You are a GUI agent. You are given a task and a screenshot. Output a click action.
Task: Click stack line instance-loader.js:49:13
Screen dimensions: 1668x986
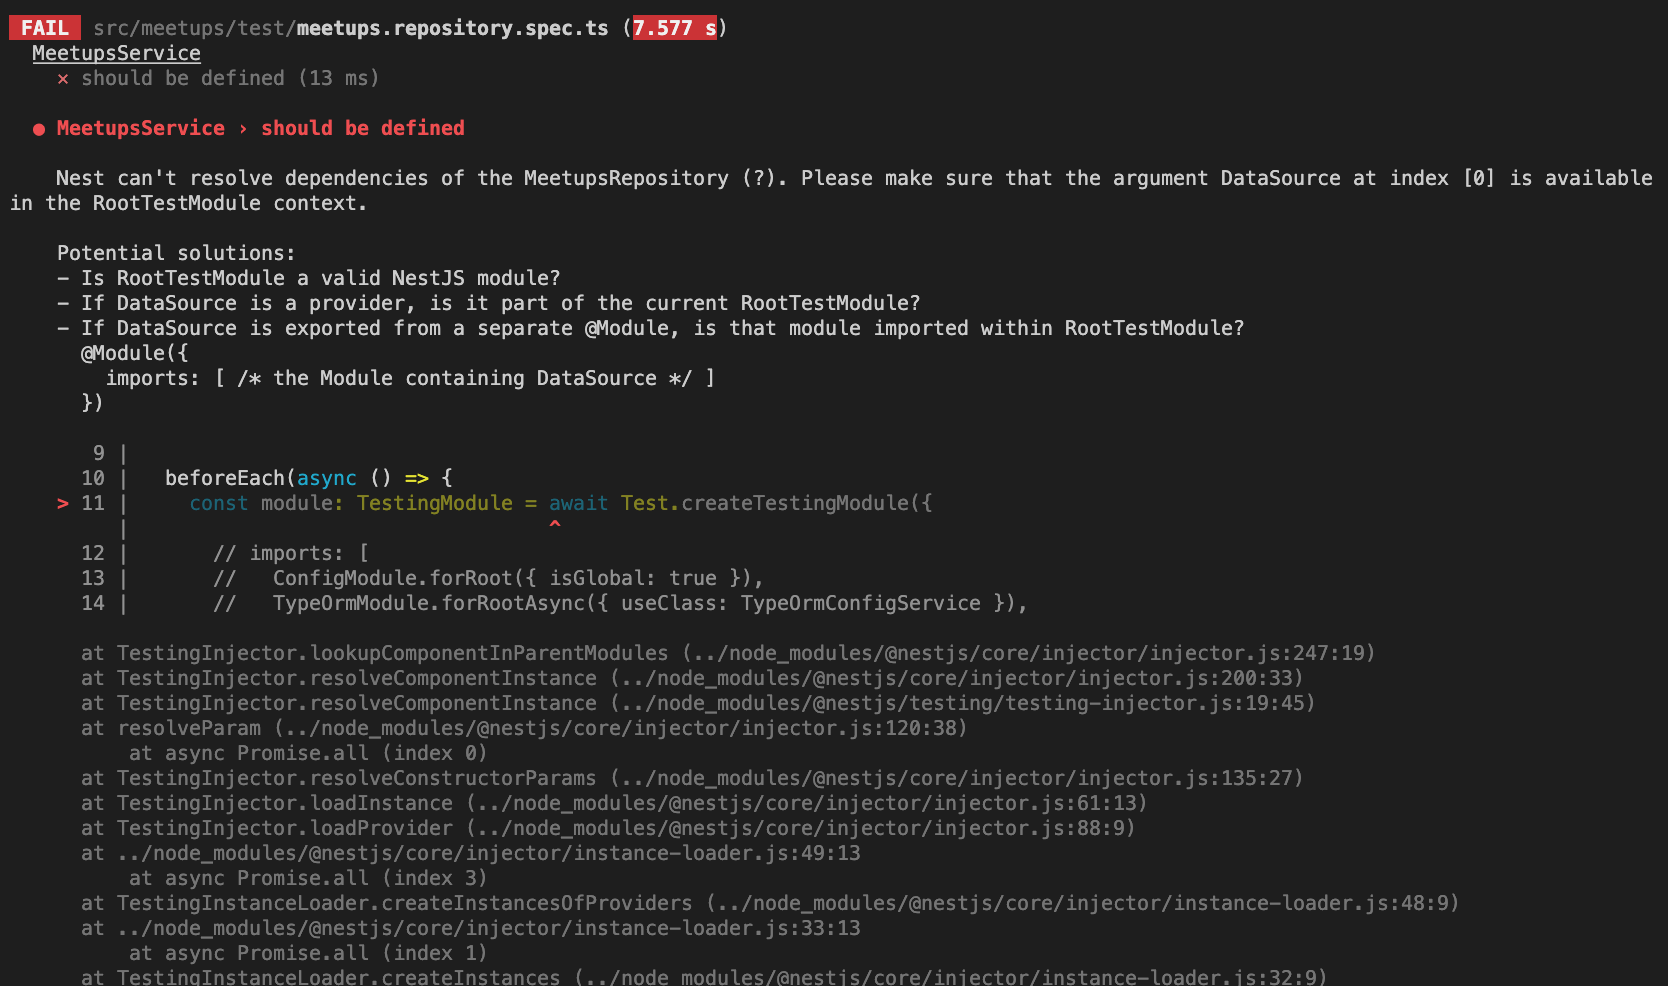(x=470, y=853)
